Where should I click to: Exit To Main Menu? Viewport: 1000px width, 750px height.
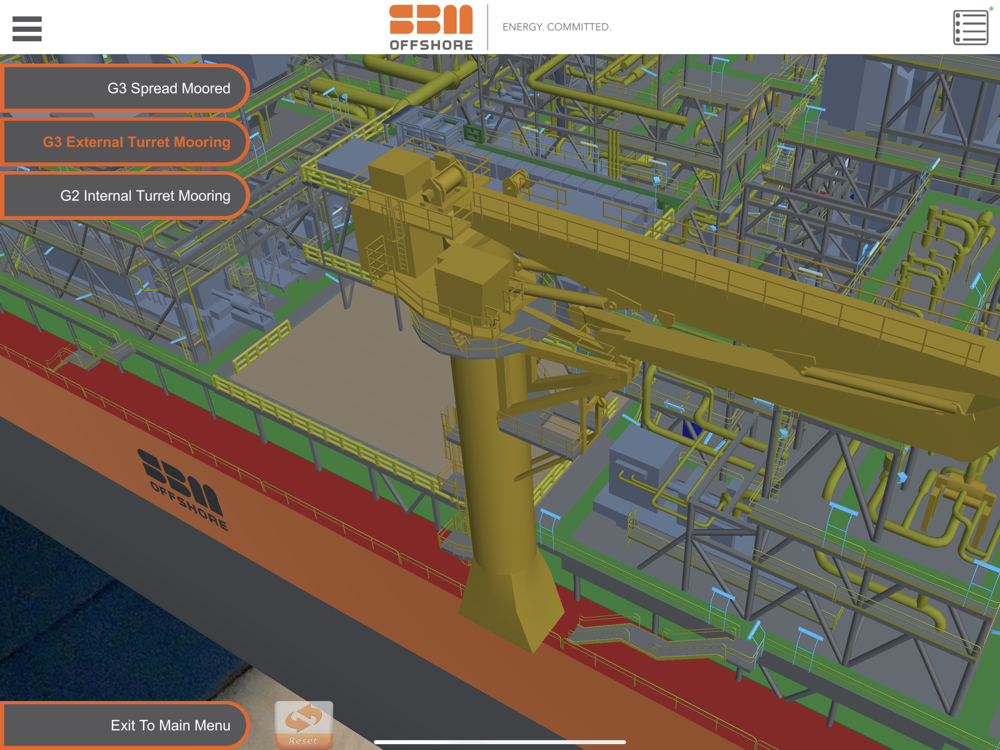(x=124, y=725)
